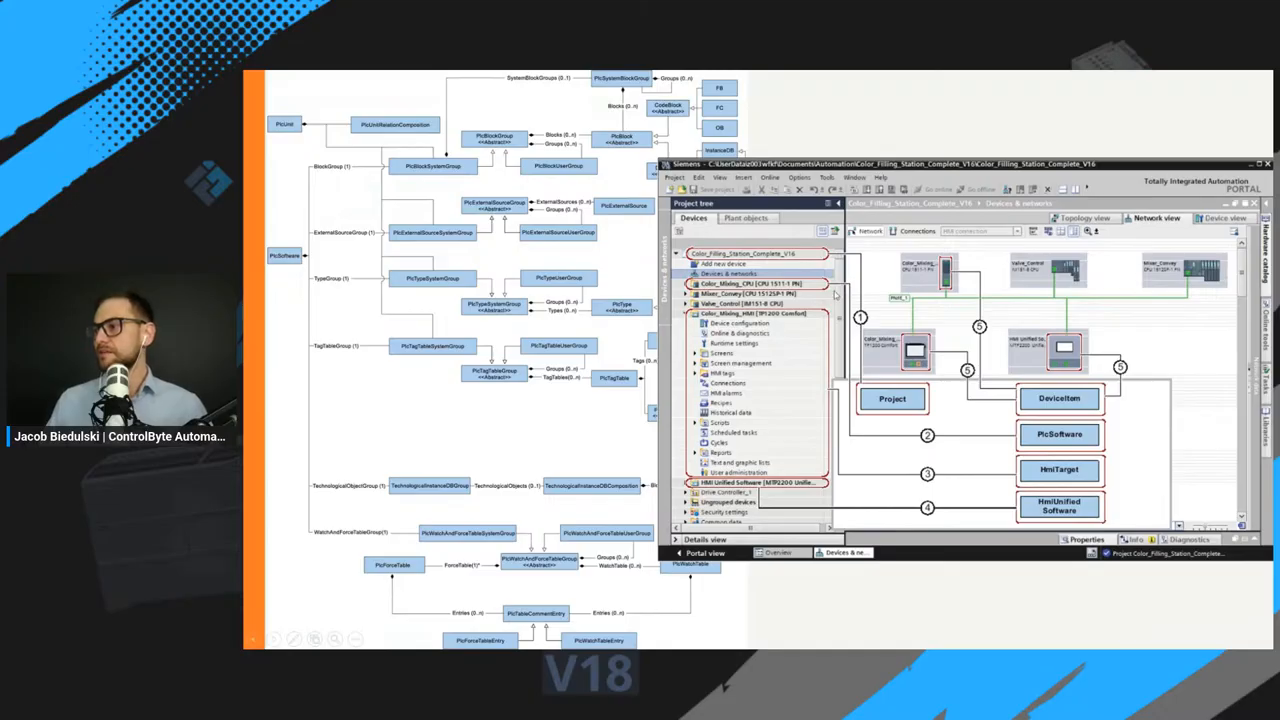
Task: Click the Go online toolbar icon
Action: [x=917, y=189]
